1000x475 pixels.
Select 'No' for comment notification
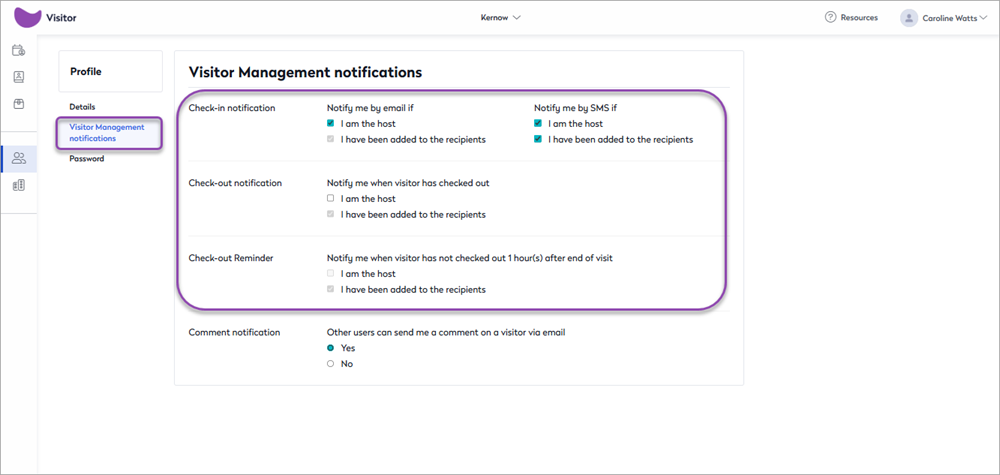pyautogui.click(x=331, y=364)
